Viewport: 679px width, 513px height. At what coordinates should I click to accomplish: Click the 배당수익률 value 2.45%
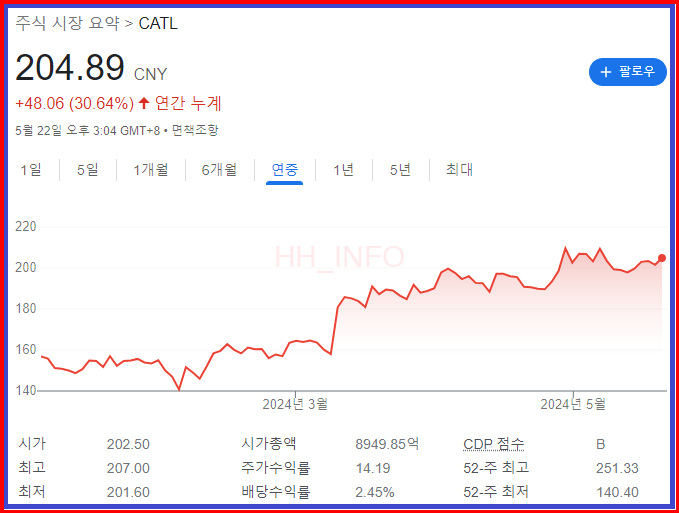tap(375, 492)
